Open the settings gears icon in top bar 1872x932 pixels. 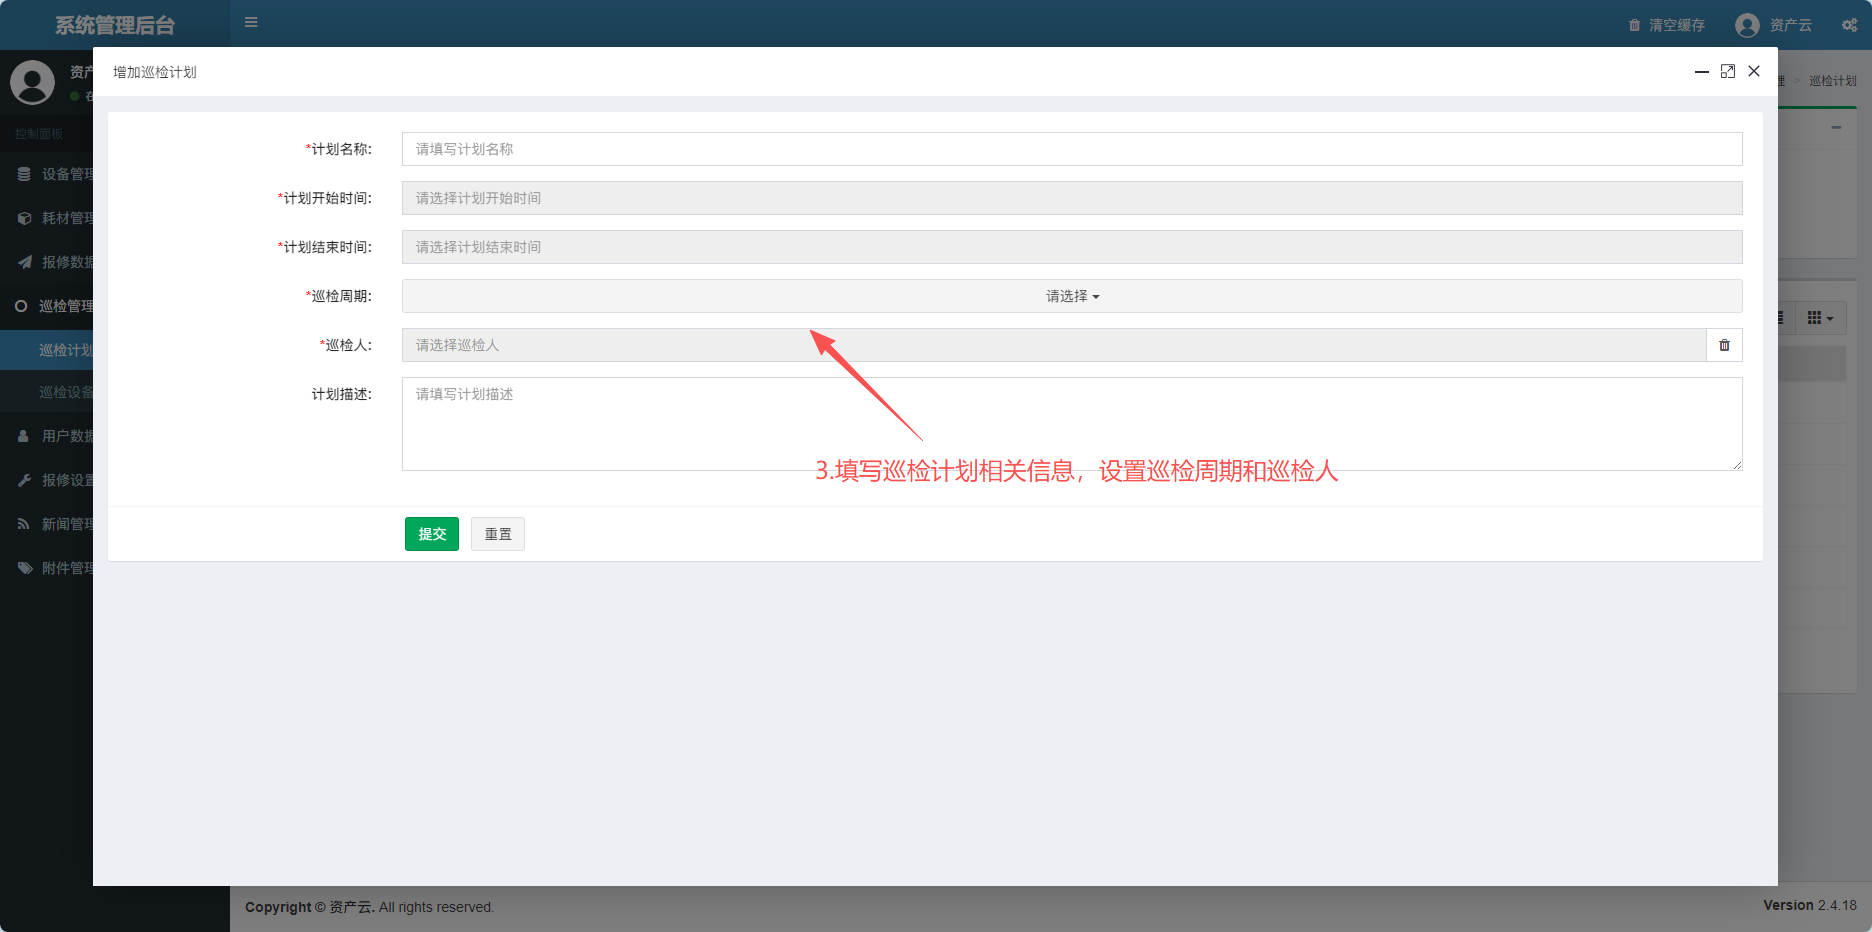tap(1849, 25)
